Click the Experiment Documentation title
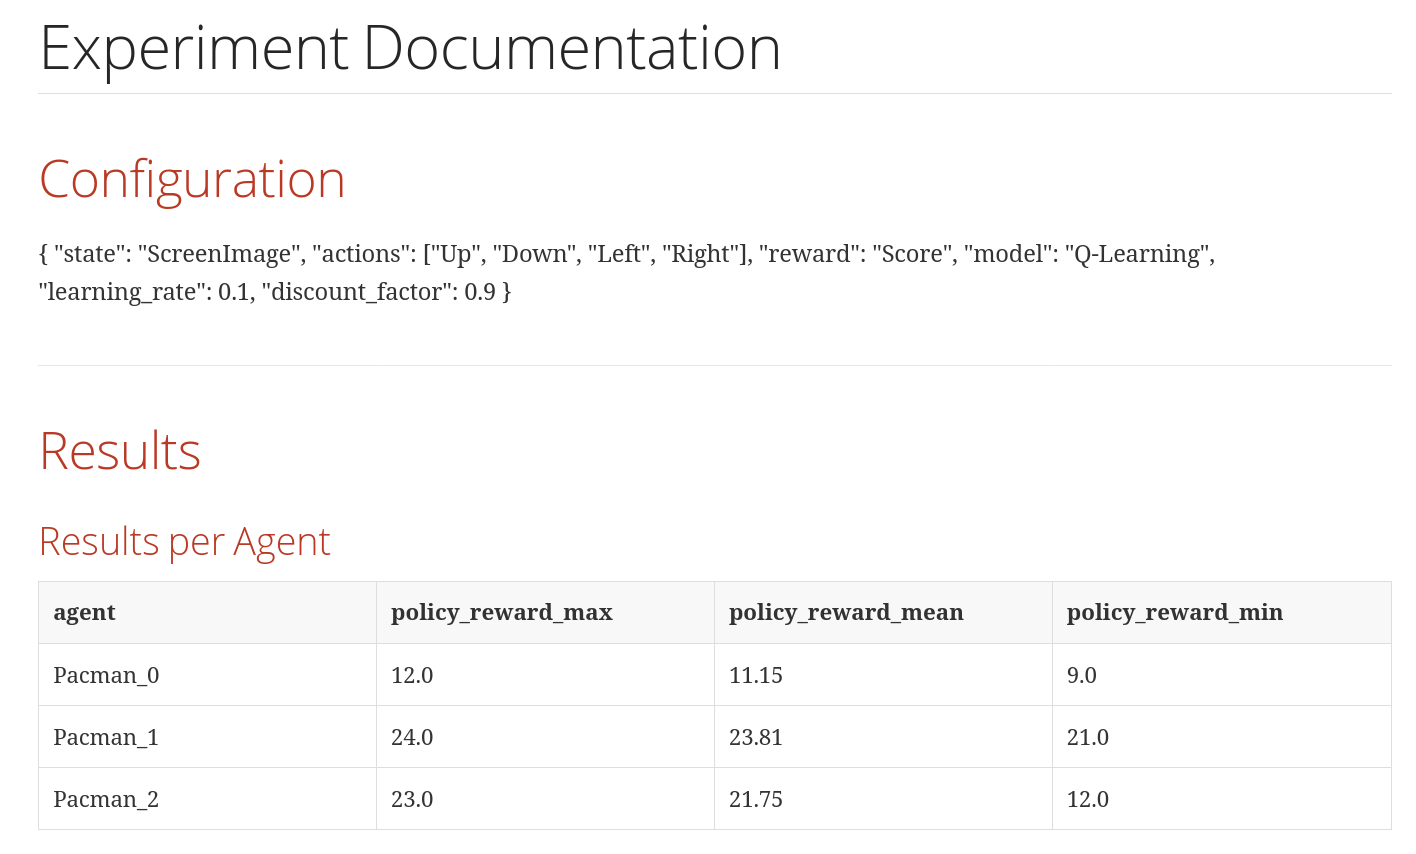The width and height of the screenshot is (1416, 854). pyautogui.click(x=409, y=48)
